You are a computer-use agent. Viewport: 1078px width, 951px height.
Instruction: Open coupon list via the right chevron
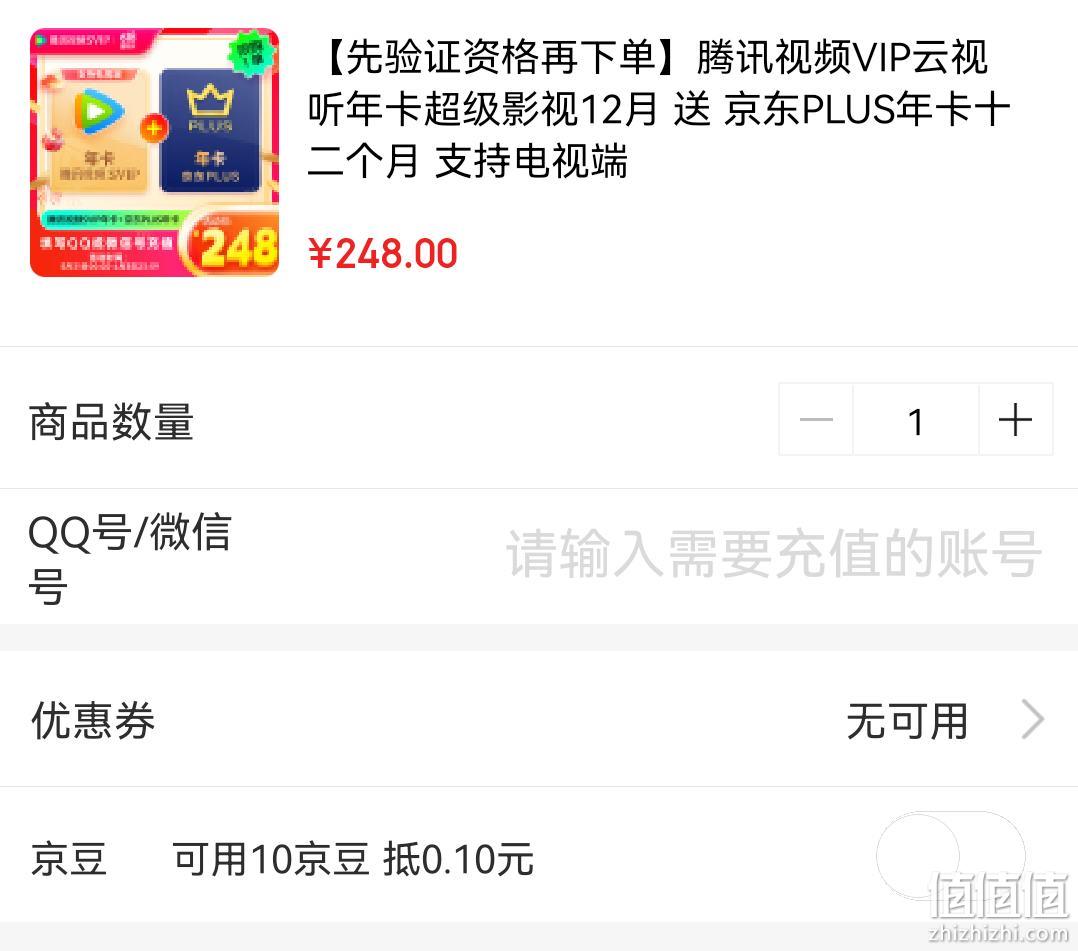click(1033, 719)
